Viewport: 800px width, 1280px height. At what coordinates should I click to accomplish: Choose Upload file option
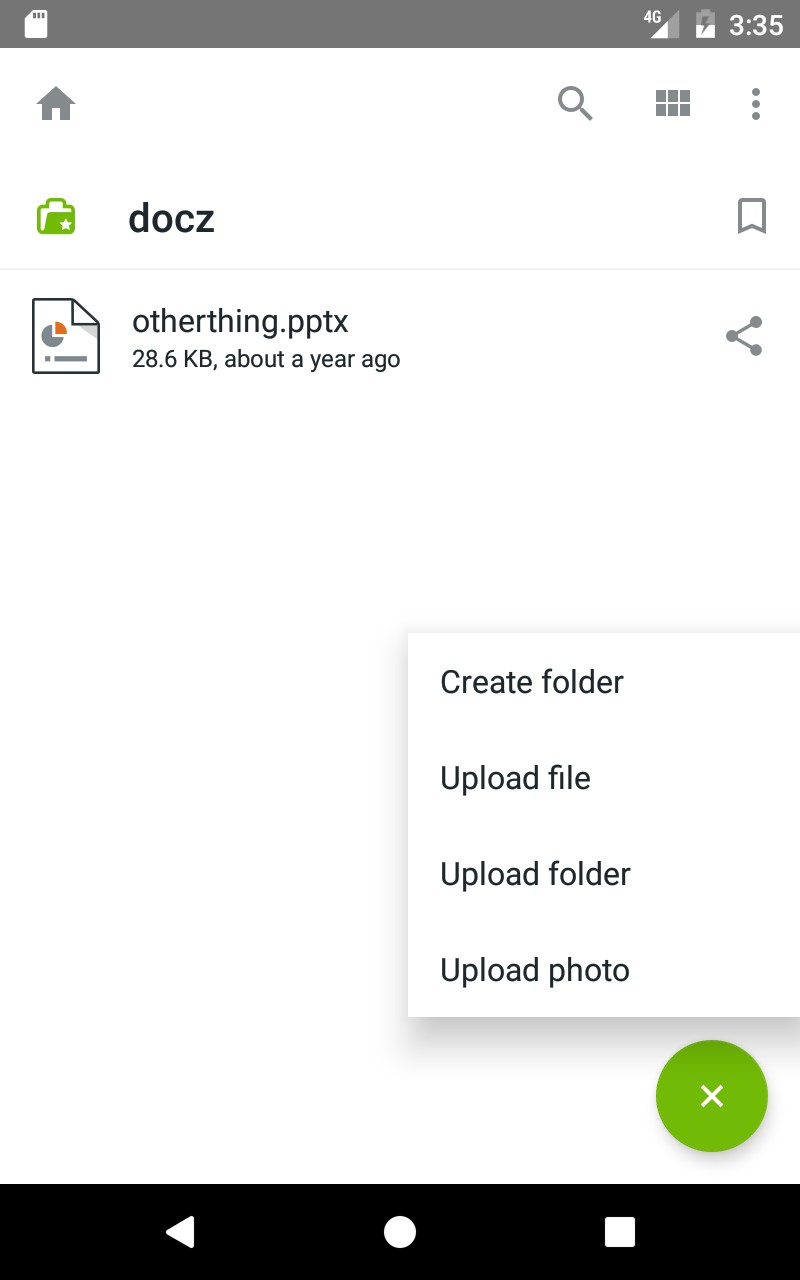pos(516,778)
